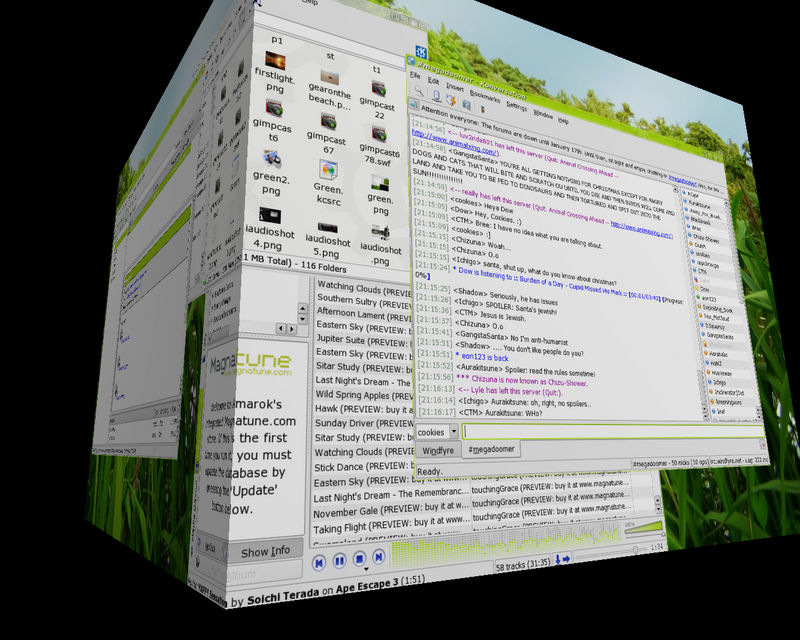This screenshot has width=800, height=640.
Task: Open the Settings menu in Konversation
Action: [x=516, y=106]
